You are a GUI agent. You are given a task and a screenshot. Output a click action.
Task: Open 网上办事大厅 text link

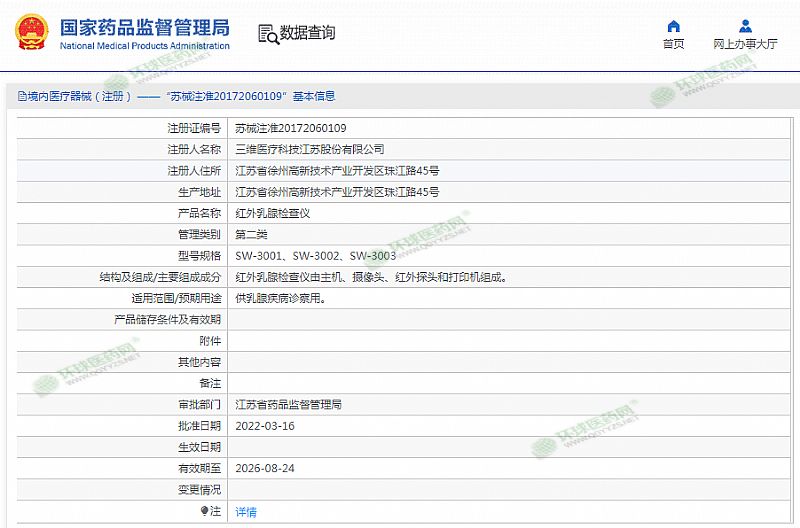(x=745, y=45)
